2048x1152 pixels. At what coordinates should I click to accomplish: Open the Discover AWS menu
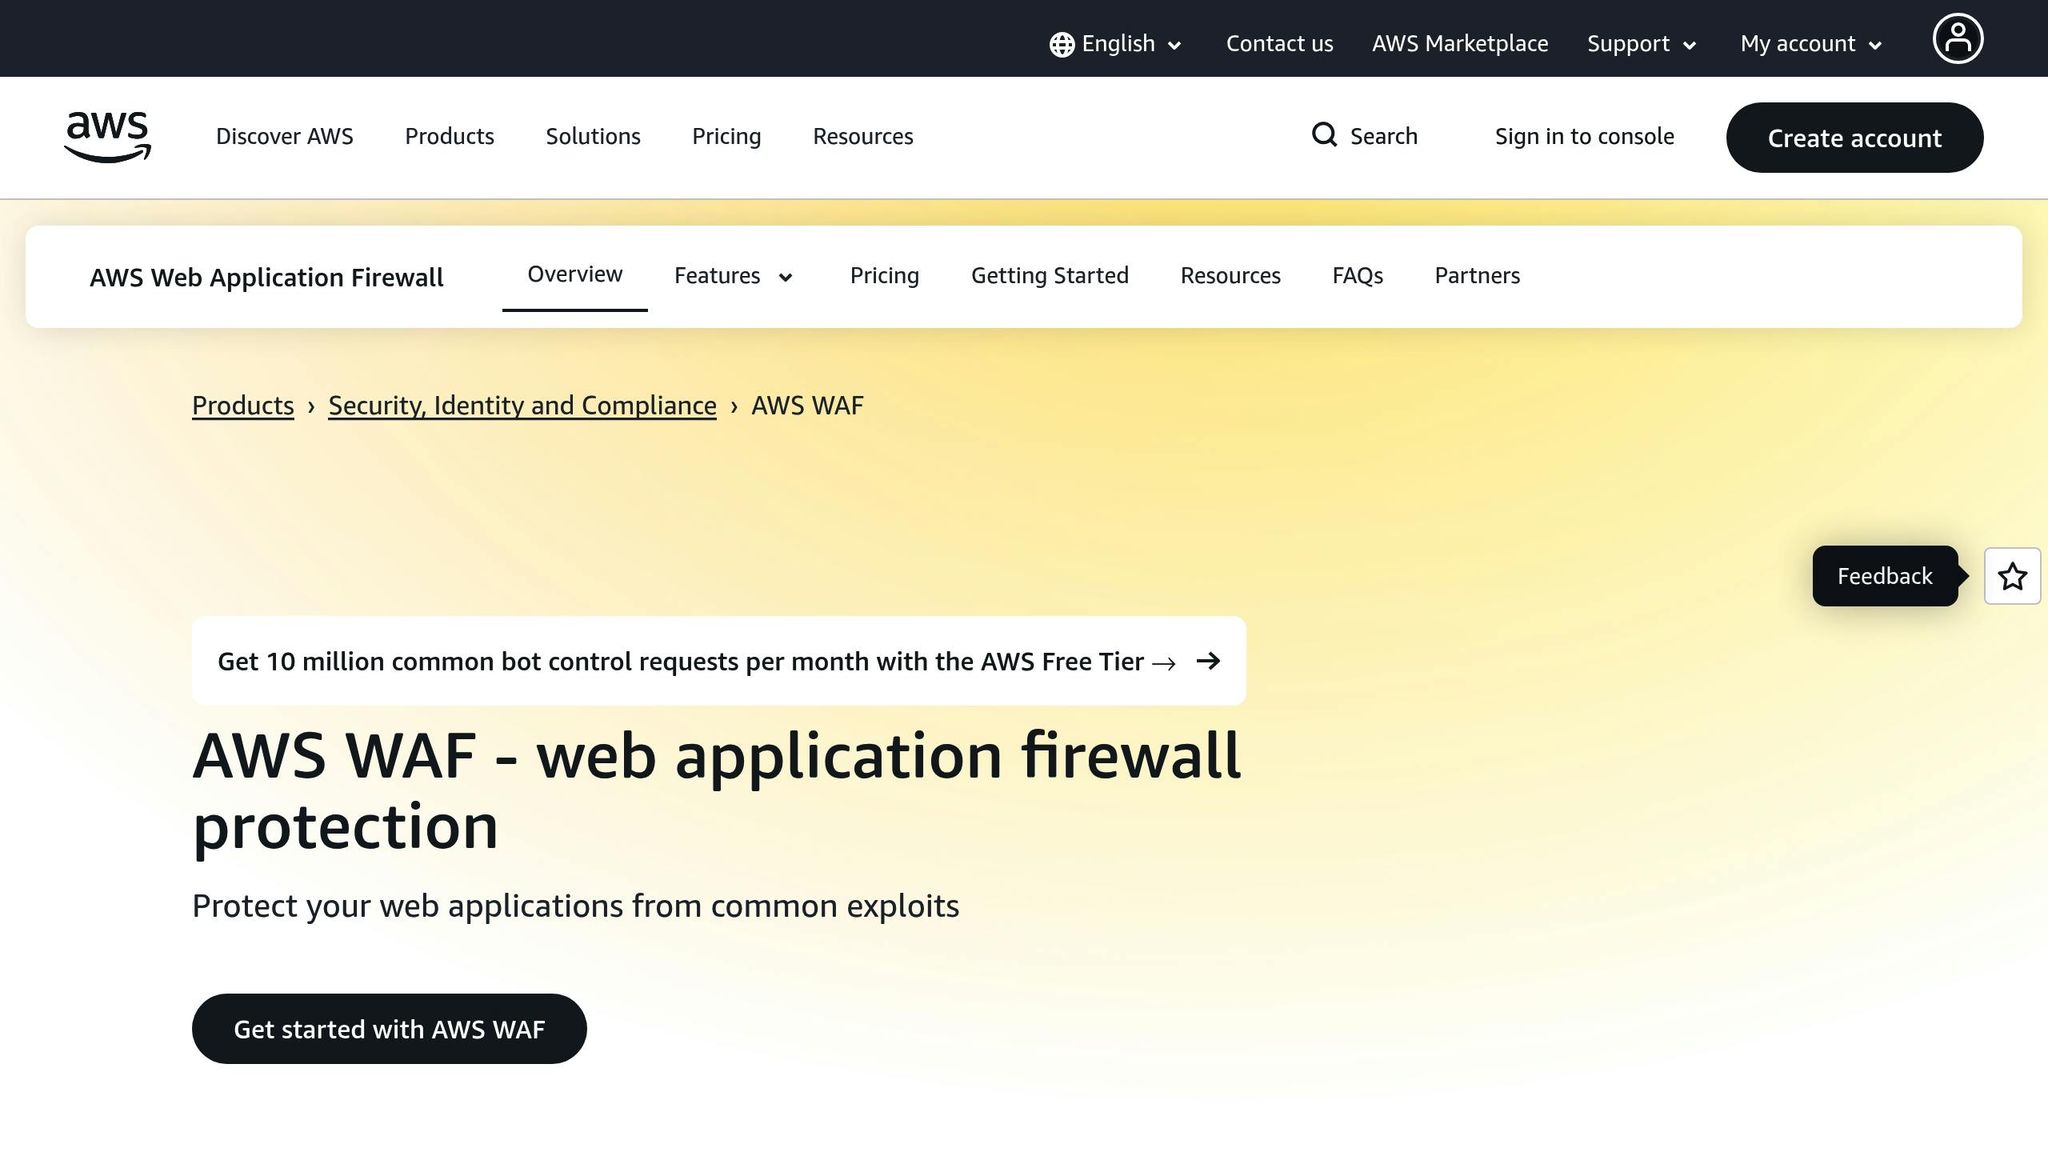coord(284,137)
